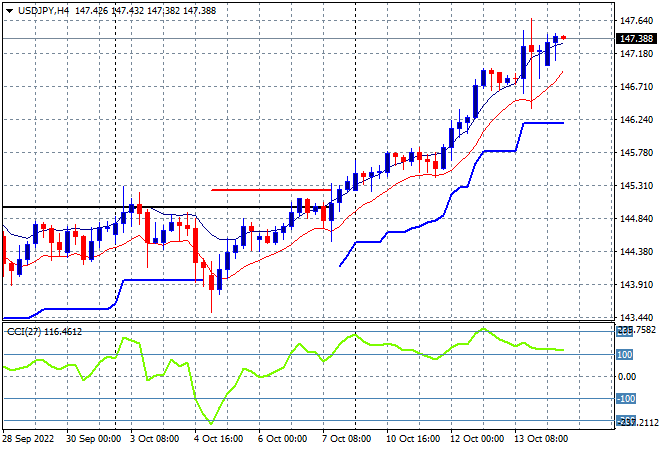Select the green CCI indicator line

pos(283,367)
